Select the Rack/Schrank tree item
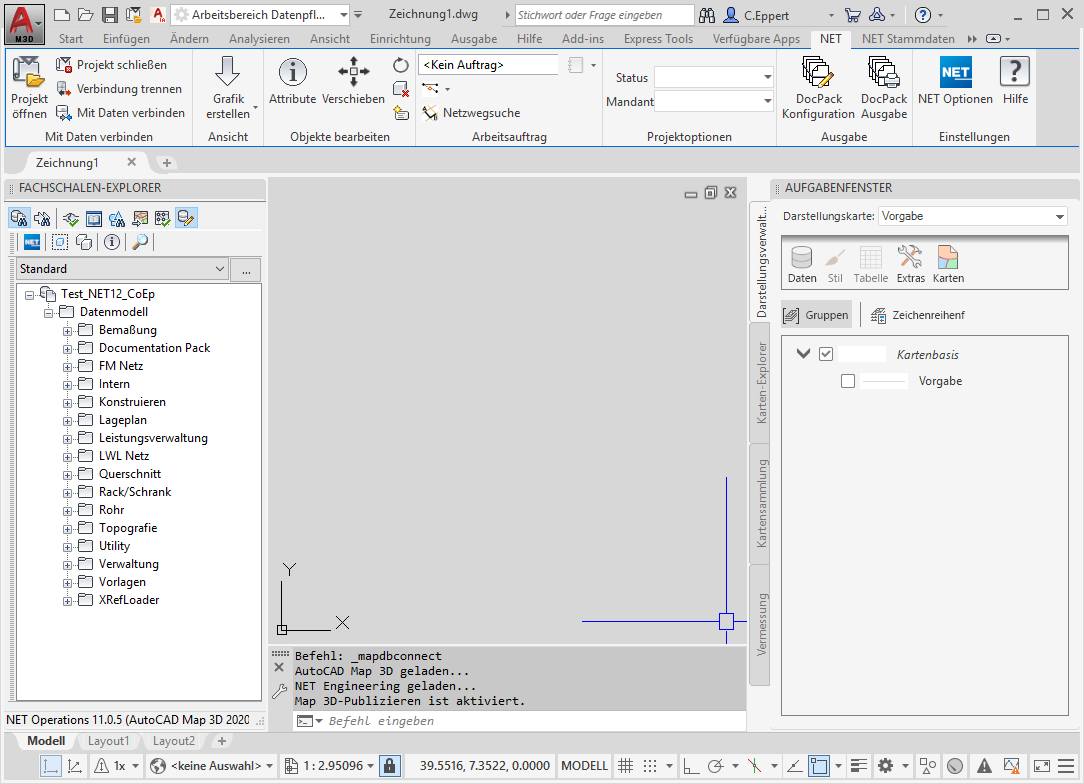The height and width of the screenshot is (784, 1084). coord(135,492)
